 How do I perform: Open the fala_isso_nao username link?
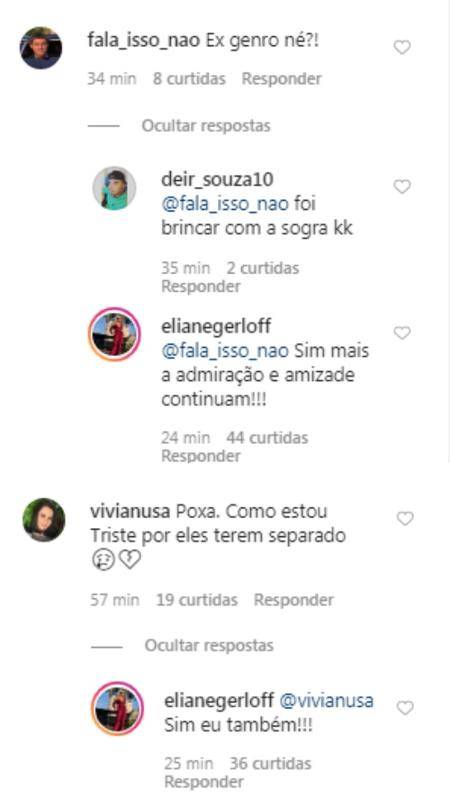(x=143, y=41)
